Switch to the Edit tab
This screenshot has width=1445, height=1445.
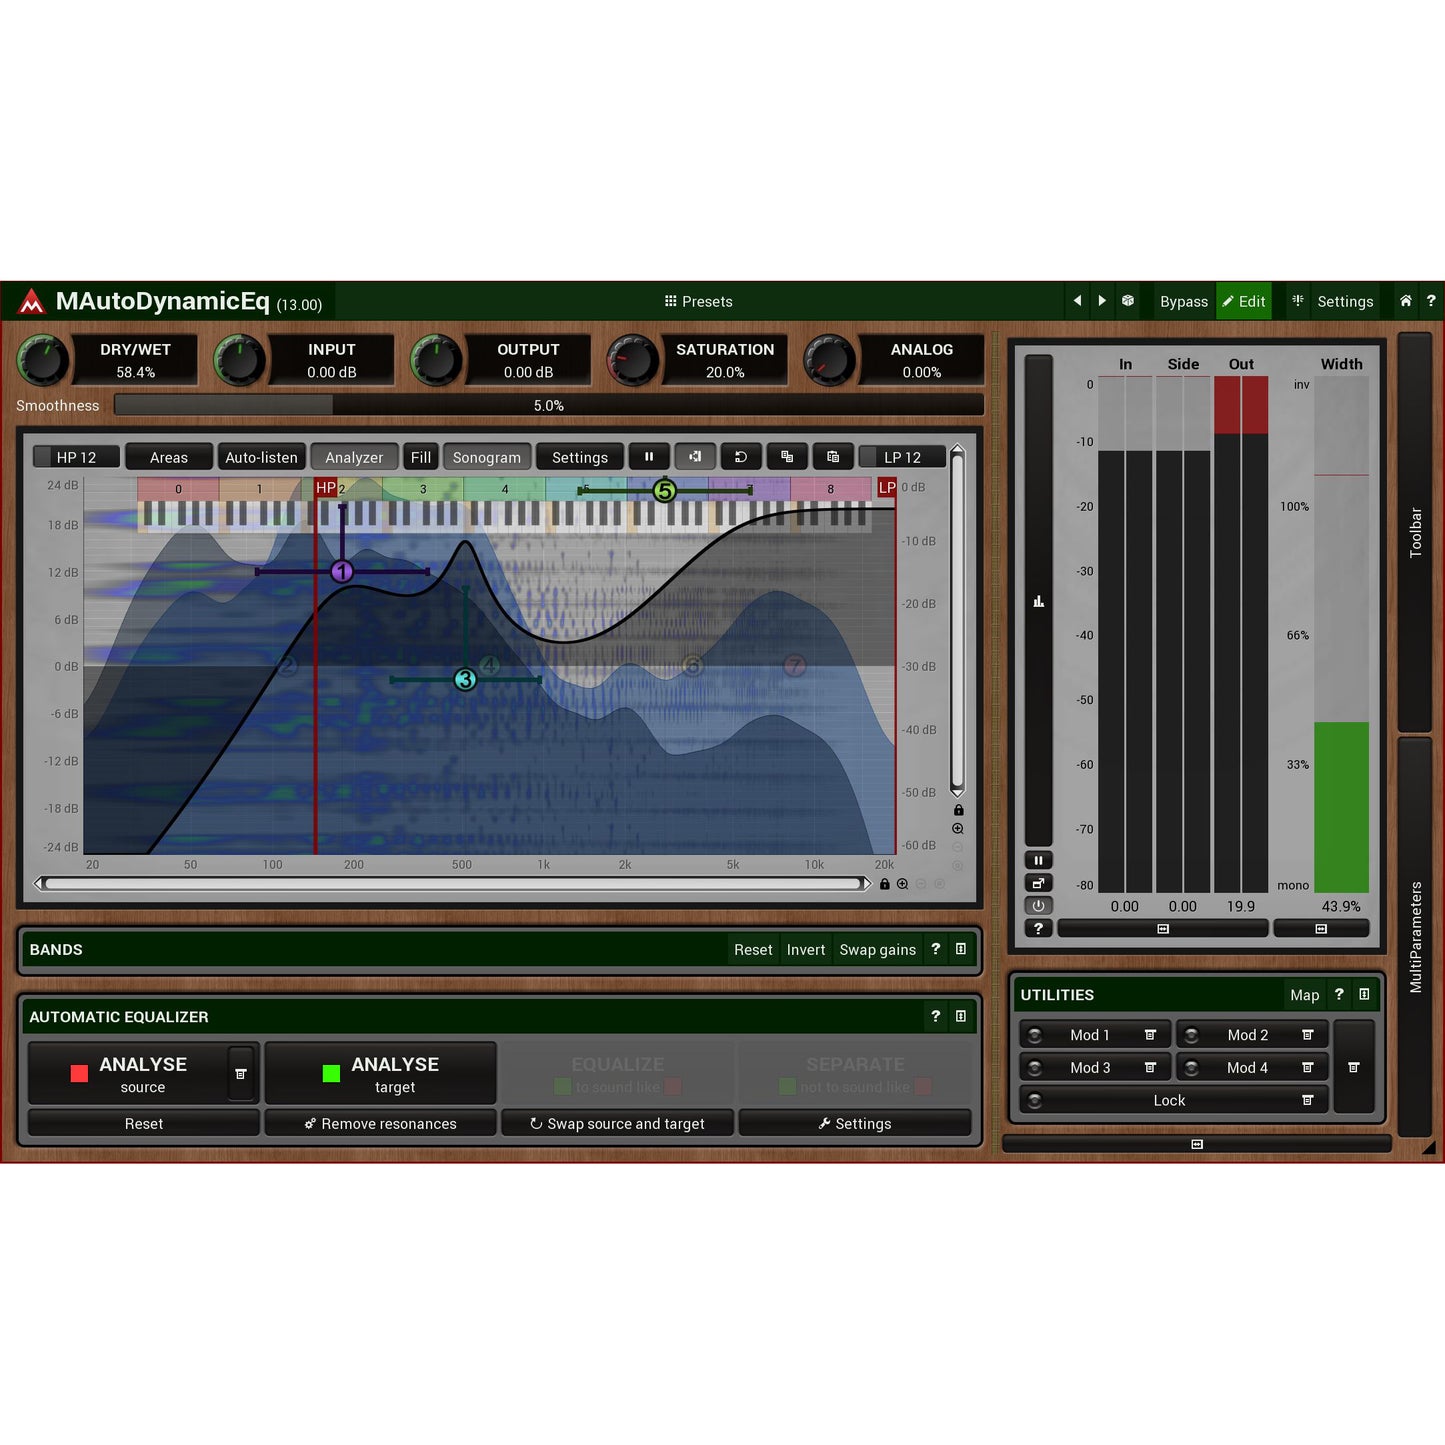point(1244,301)
